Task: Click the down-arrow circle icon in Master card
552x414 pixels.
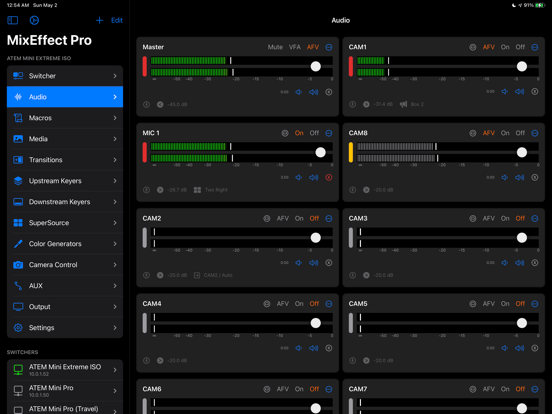Action: coord(146,105)
